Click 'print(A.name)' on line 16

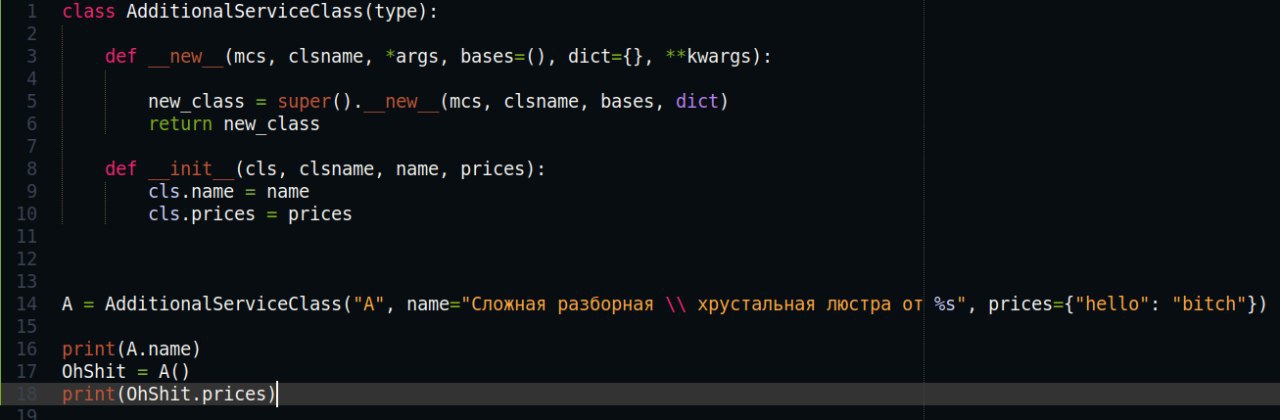point(132,349)
